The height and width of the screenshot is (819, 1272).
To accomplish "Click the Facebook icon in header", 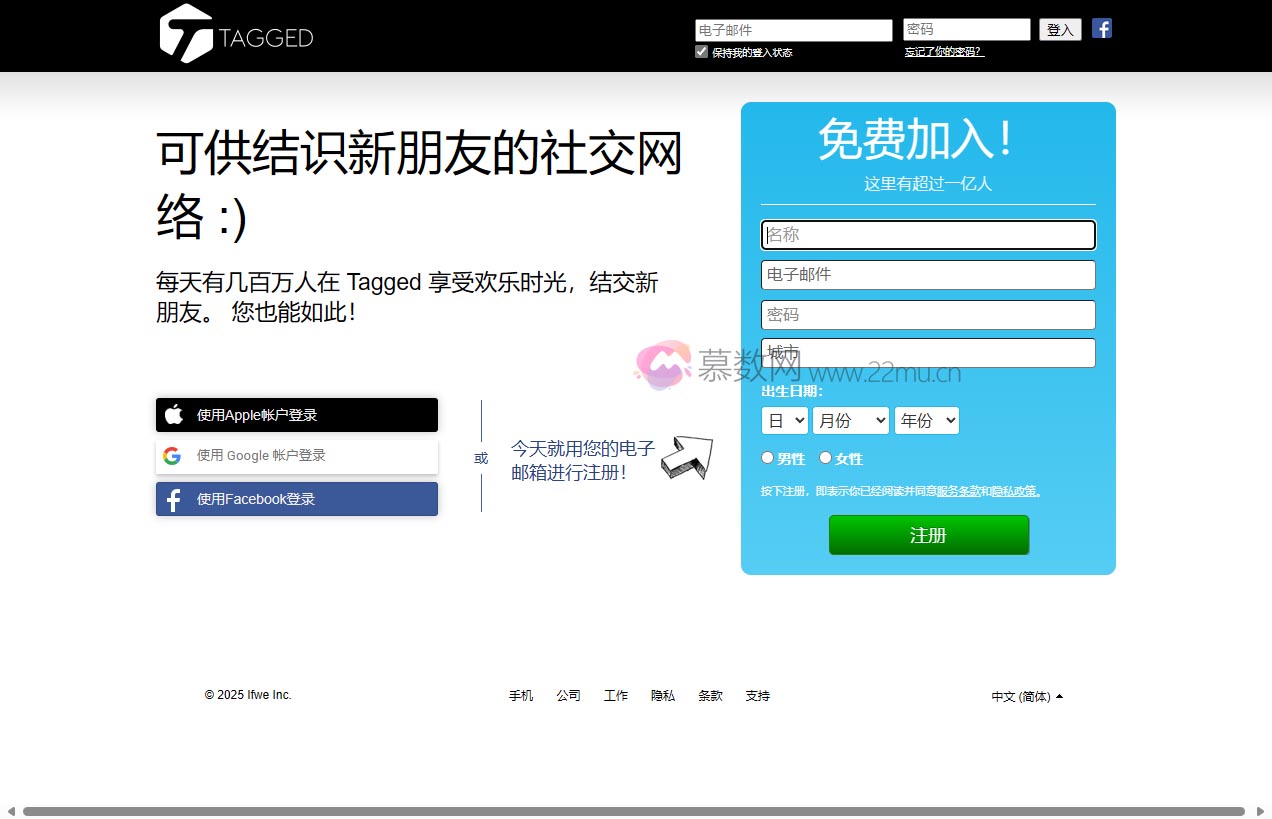I will point(1101,28).
